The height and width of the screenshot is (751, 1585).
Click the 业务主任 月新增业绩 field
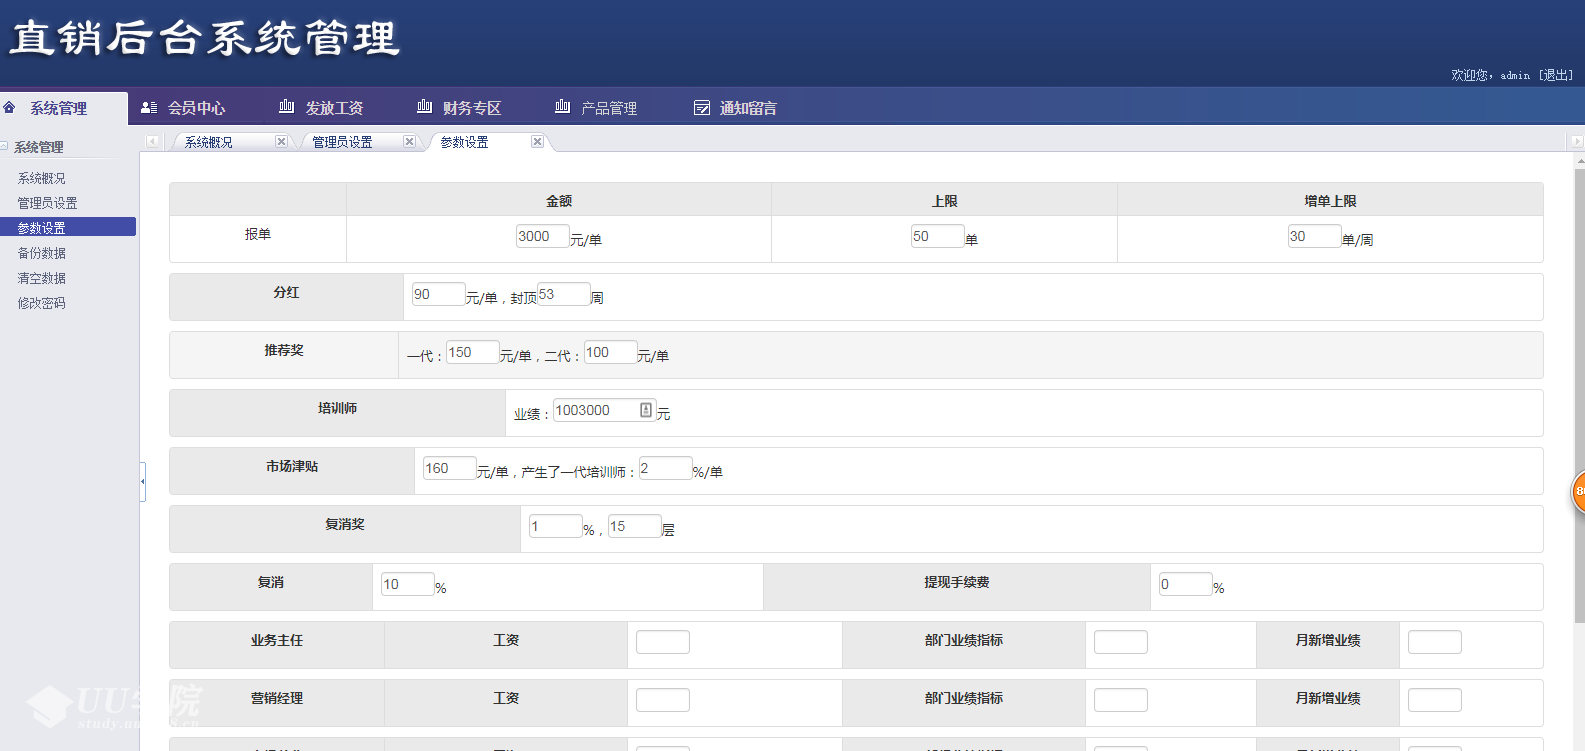tap(1435, 642)
